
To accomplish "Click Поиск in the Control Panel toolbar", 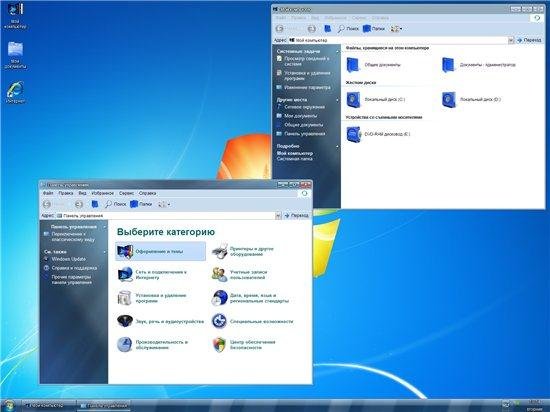I will coord(115,204).
